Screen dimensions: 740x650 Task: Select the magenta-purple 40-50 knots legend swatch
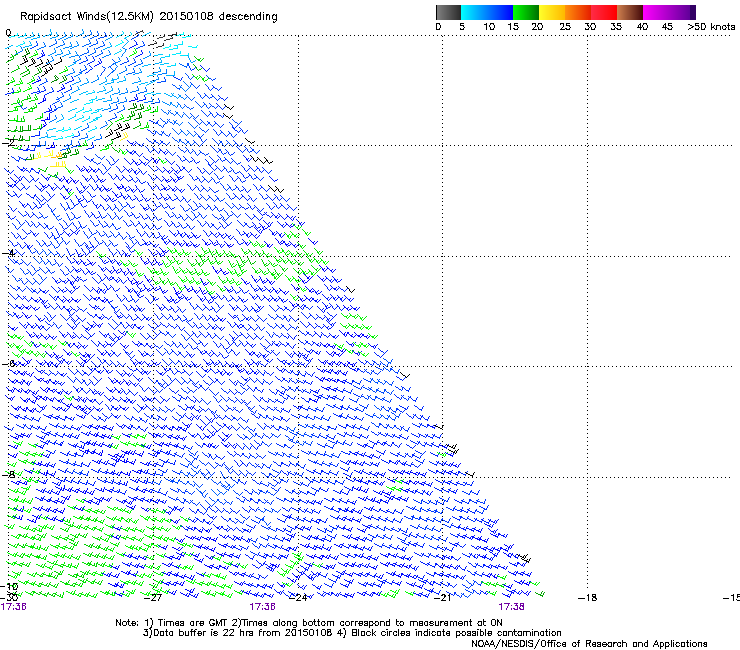(669, 12)
